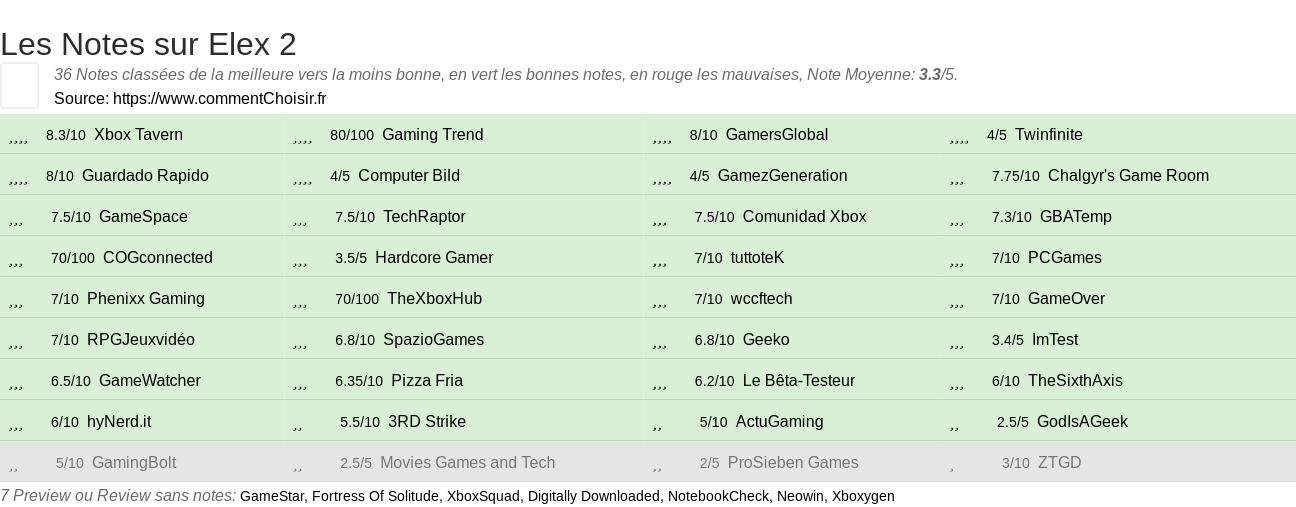1296x507 pixels.
Task: Open the Xbox Tavern review
Action: (x=138, y=135)
